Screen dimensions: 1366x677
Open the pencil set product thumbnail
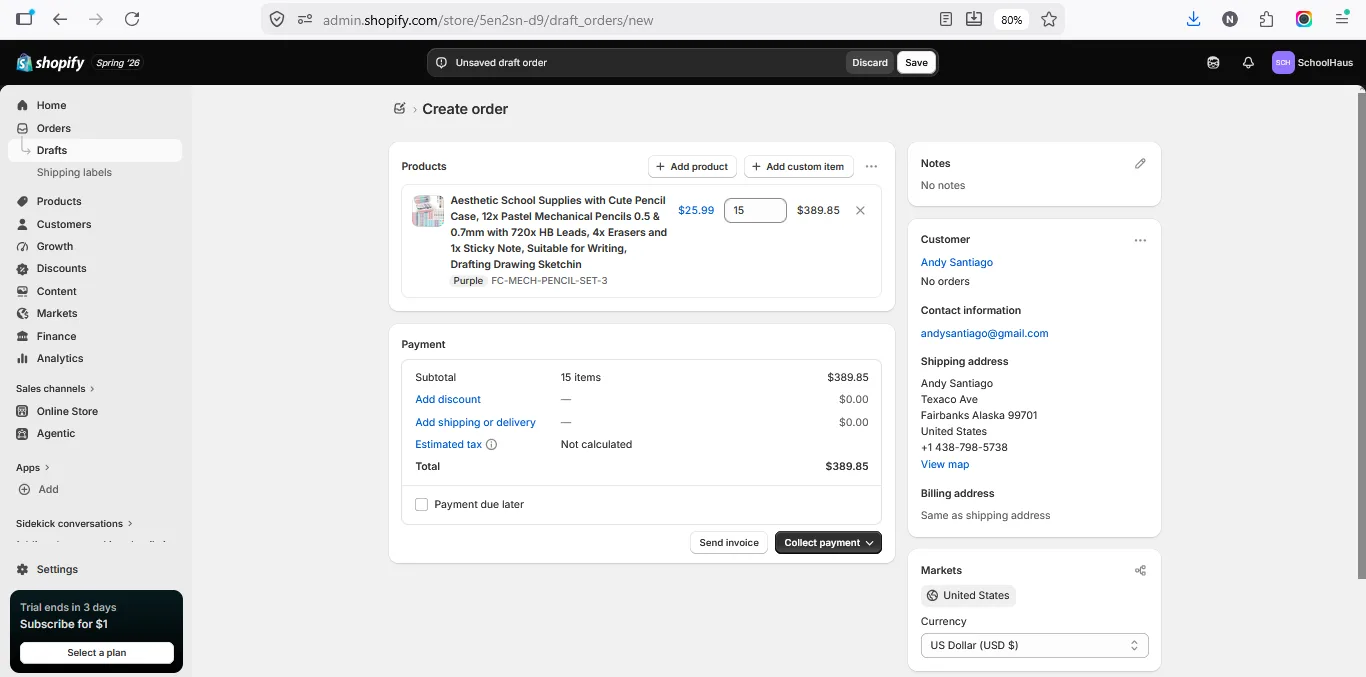coord(427,211)
